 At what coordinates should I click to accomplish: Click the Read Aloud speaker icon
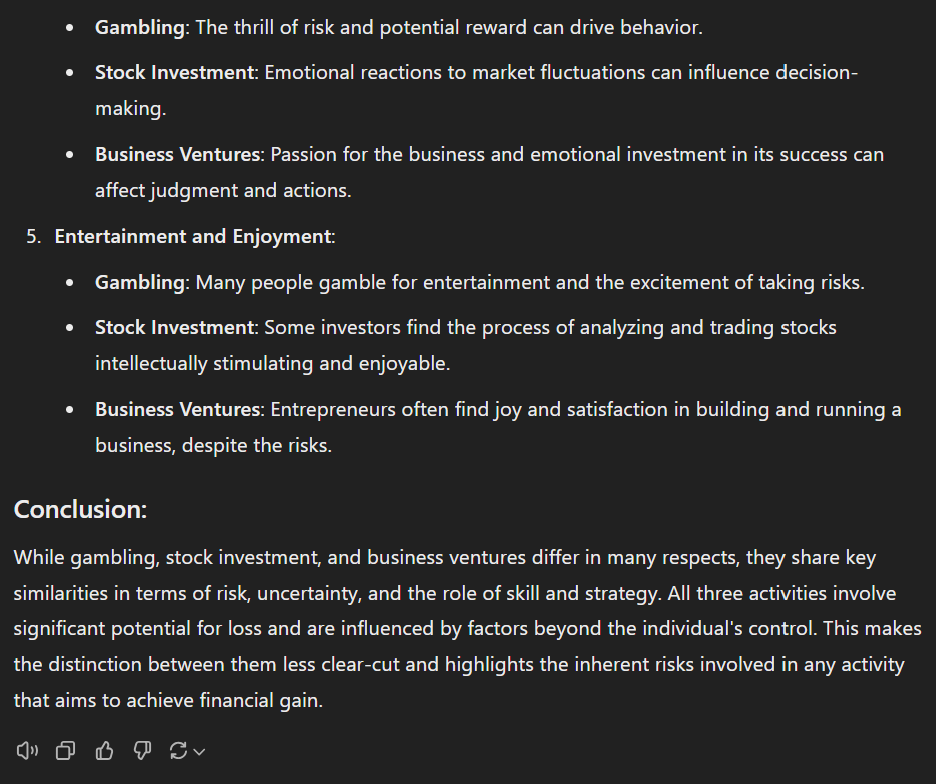click(27, 751)
